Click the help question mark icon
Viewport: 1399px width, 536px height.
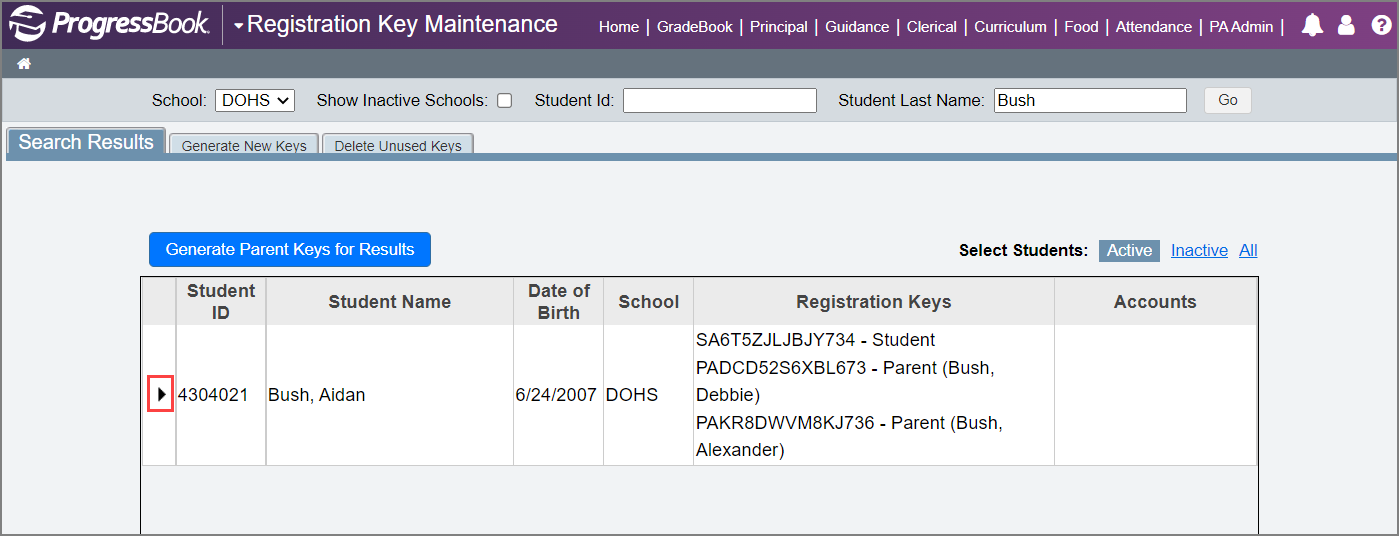(x=1381, y=26)
